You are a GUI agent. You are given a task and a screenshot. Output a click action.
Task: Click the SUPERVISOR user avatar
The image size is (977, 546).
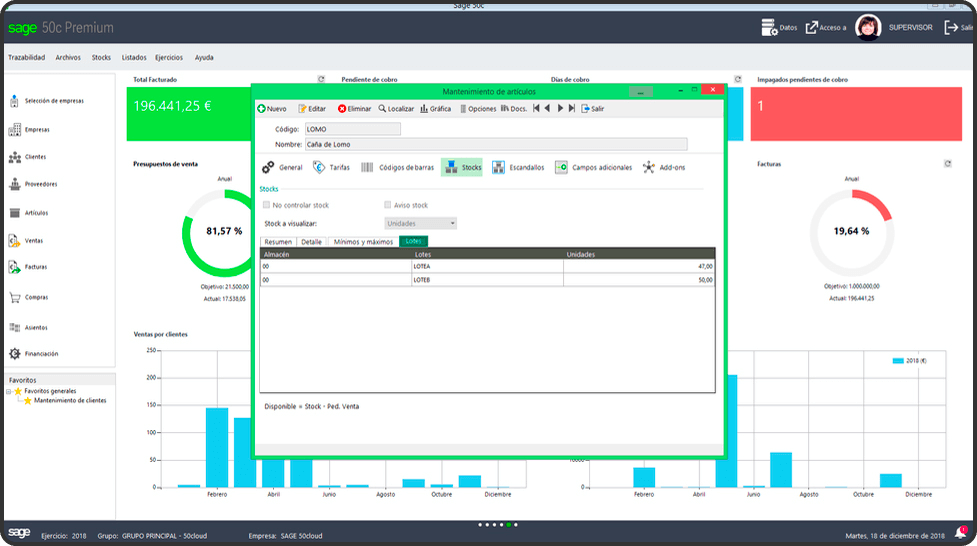[868, 27]
